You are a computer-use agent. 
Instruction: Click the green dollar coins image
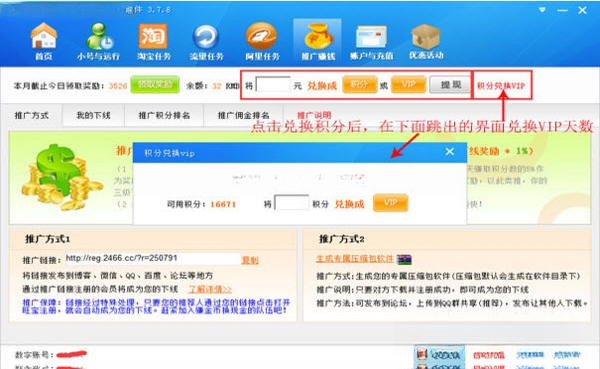pos(61,177)
